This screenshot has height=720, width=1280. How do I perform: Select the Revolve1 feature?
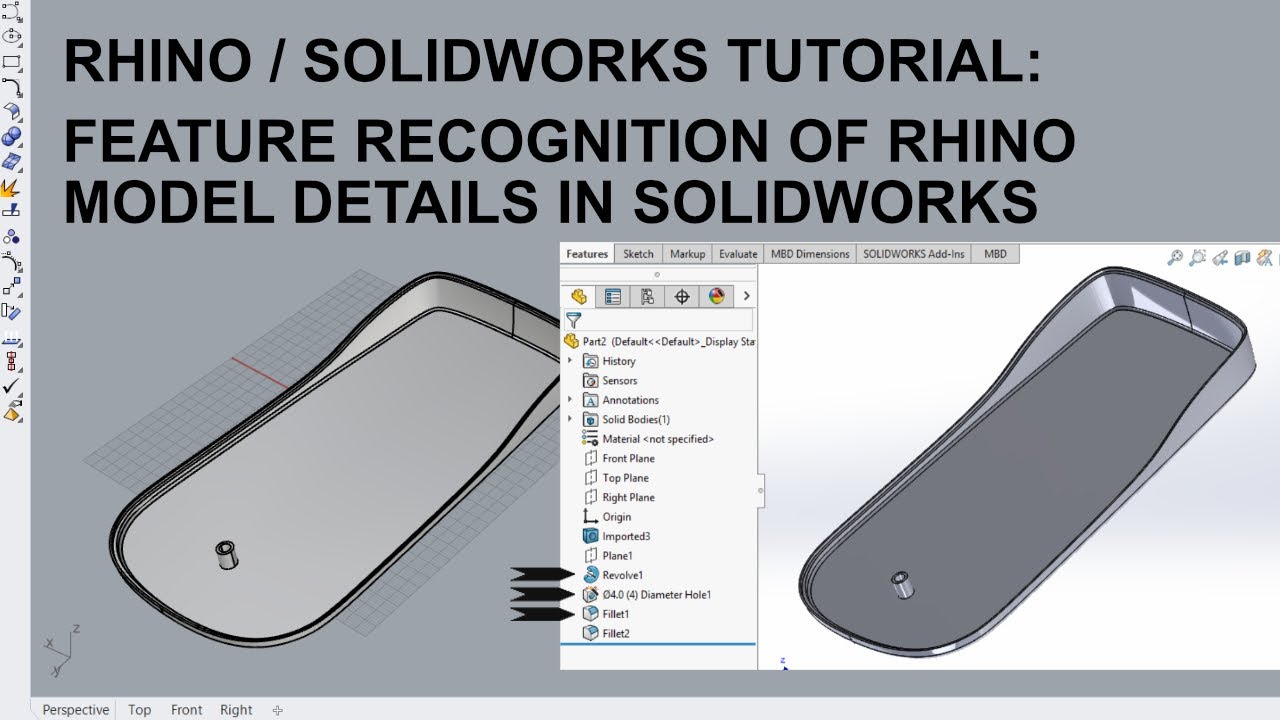[614, 575]
